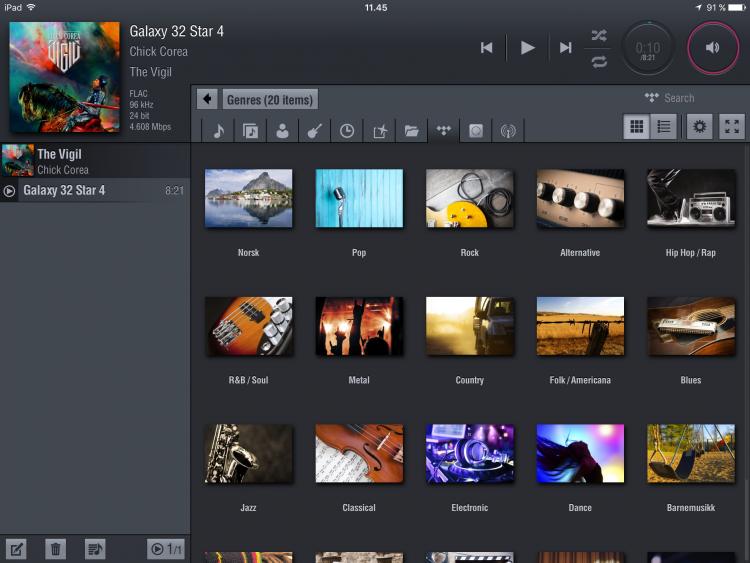
Task: Open the Internet radio antenna icon
Action: click(x=508, y=131)
